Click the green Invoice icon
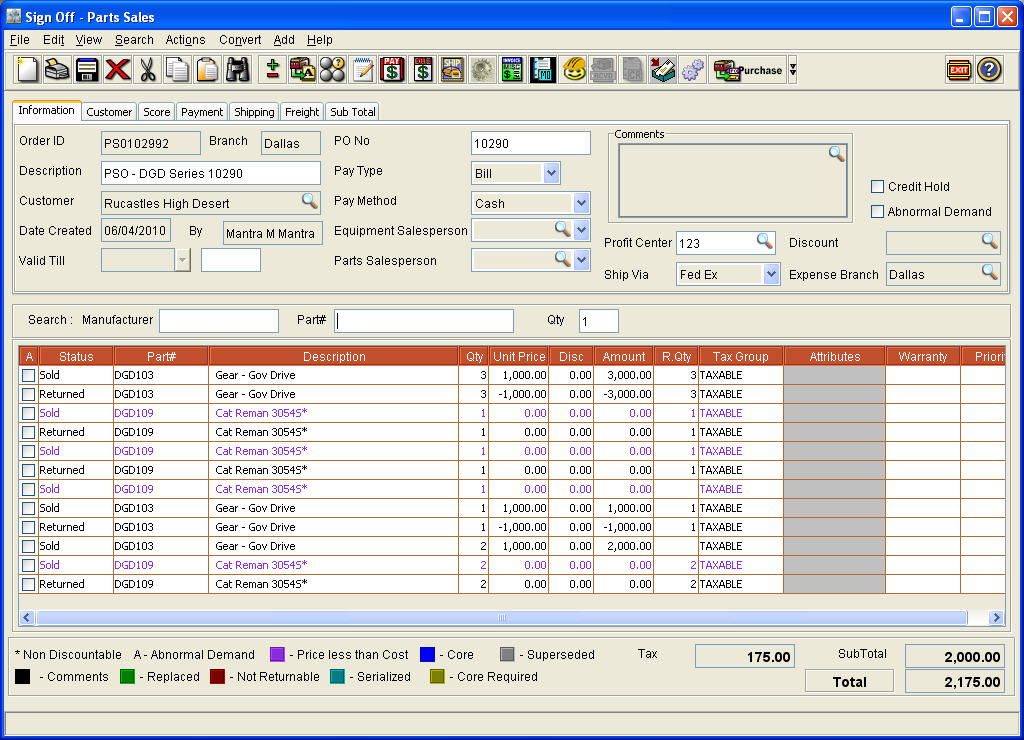This screenshot has width=1024, height=740. 512,69
